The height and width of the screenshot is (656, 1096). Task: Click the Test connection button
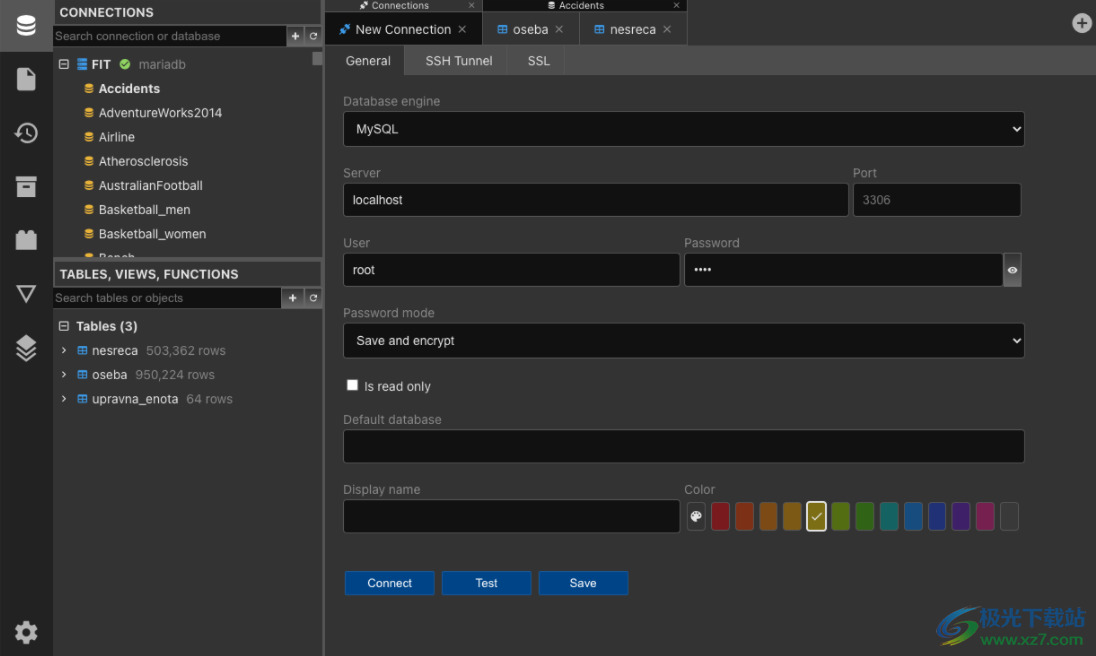486,583
